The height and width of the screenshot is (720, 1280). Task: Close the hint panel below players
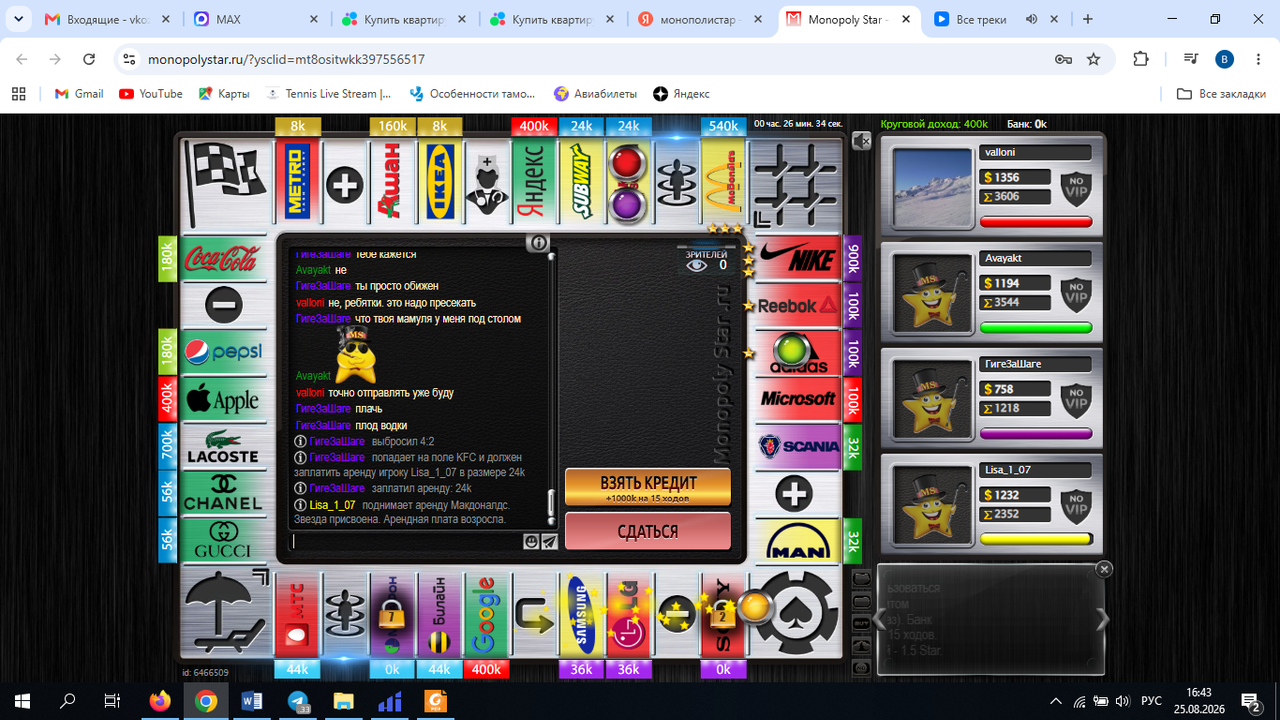tap(1104, 569)
